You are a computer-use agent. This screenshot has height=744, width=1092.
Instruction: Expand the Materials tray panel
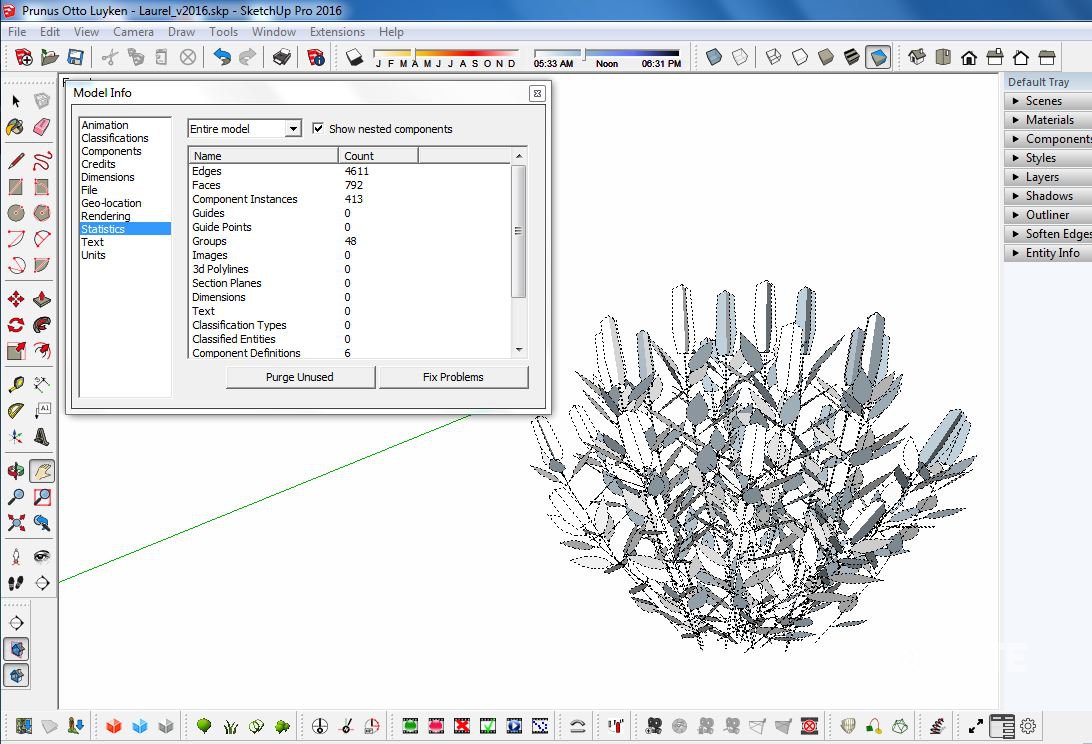pos(1049,120)
